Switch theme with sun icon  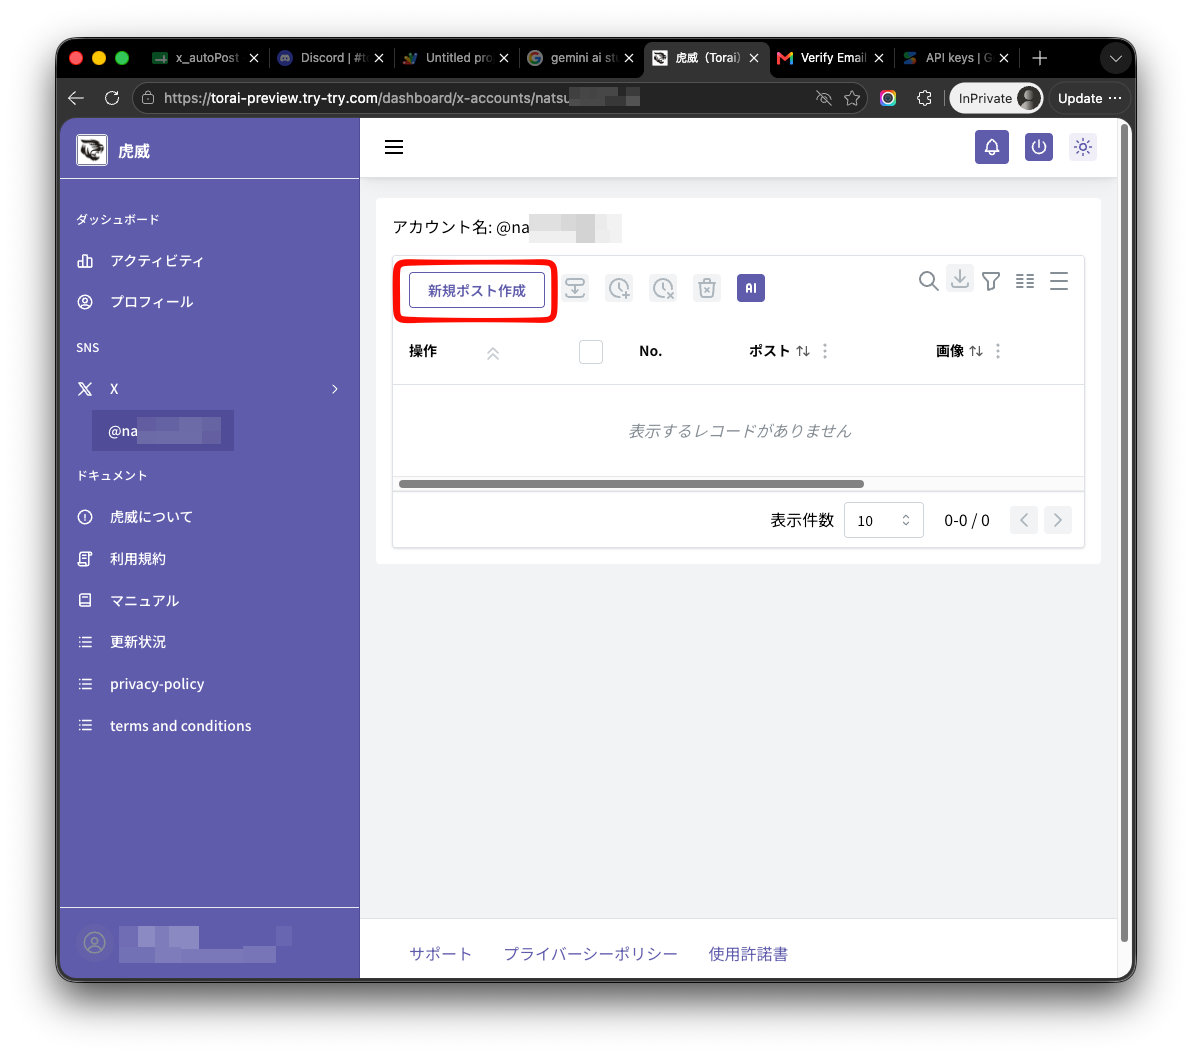tap(1083, 147)
